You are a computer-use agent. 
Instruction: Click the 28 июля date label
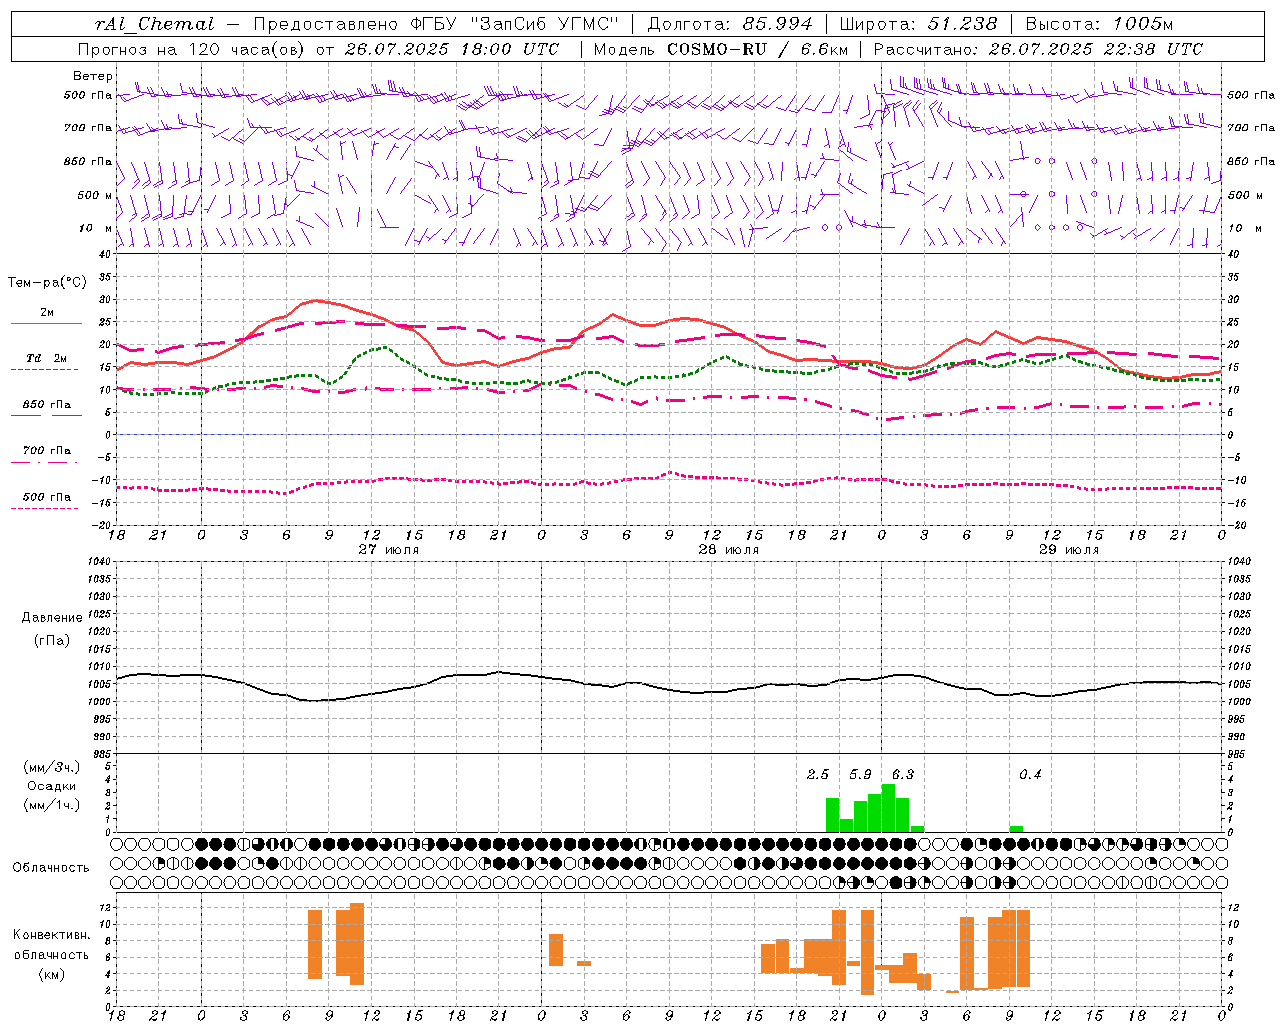(x=729, y=550)
